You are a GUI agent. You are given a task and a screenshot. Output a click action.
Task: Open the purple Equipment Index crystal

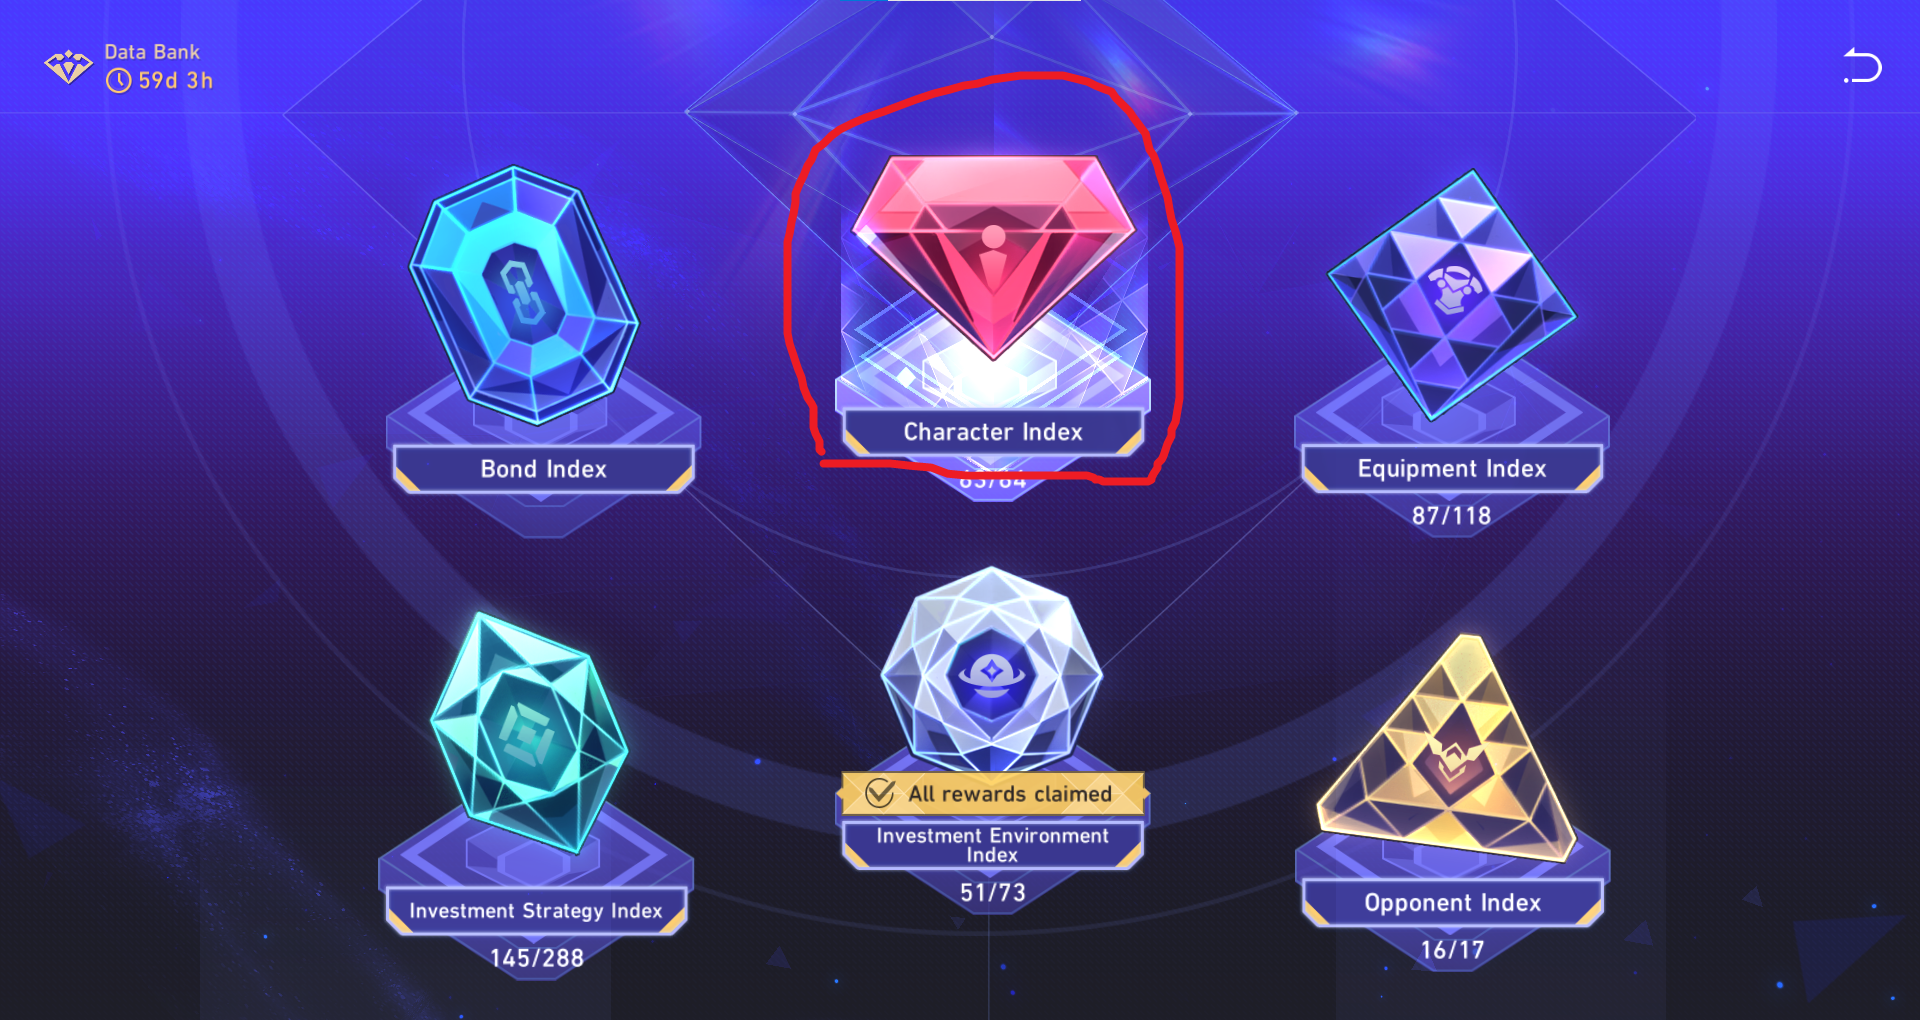pos(1452,295)
